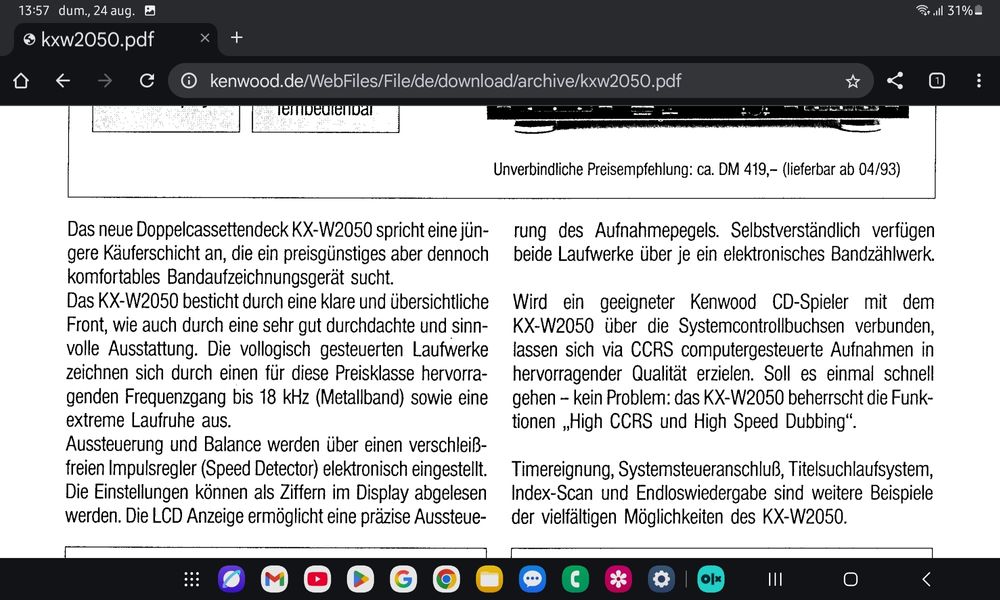
Task: Click the line 'der vielfältigen Möglichkeiten des KX-W2050.'
Action: point(679,517)
